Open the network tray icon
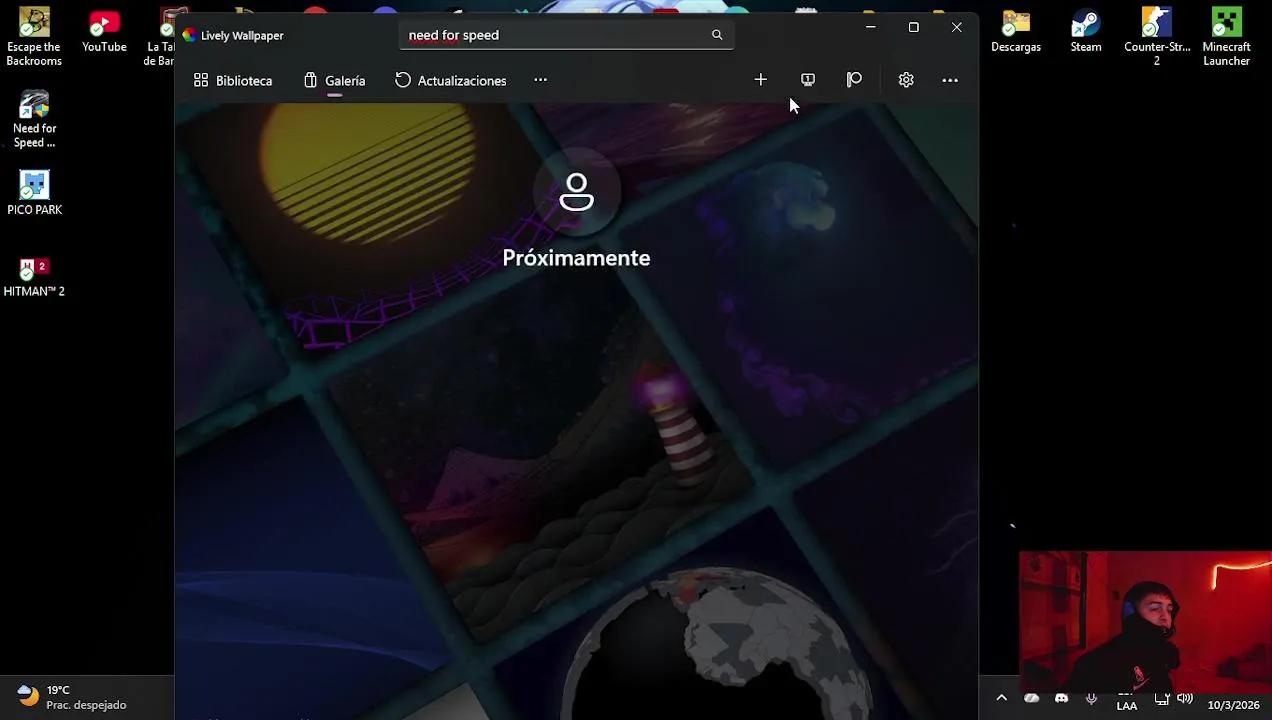Screen dimensions: 1272x720 pyautogui.click(x=1161, y=698)
